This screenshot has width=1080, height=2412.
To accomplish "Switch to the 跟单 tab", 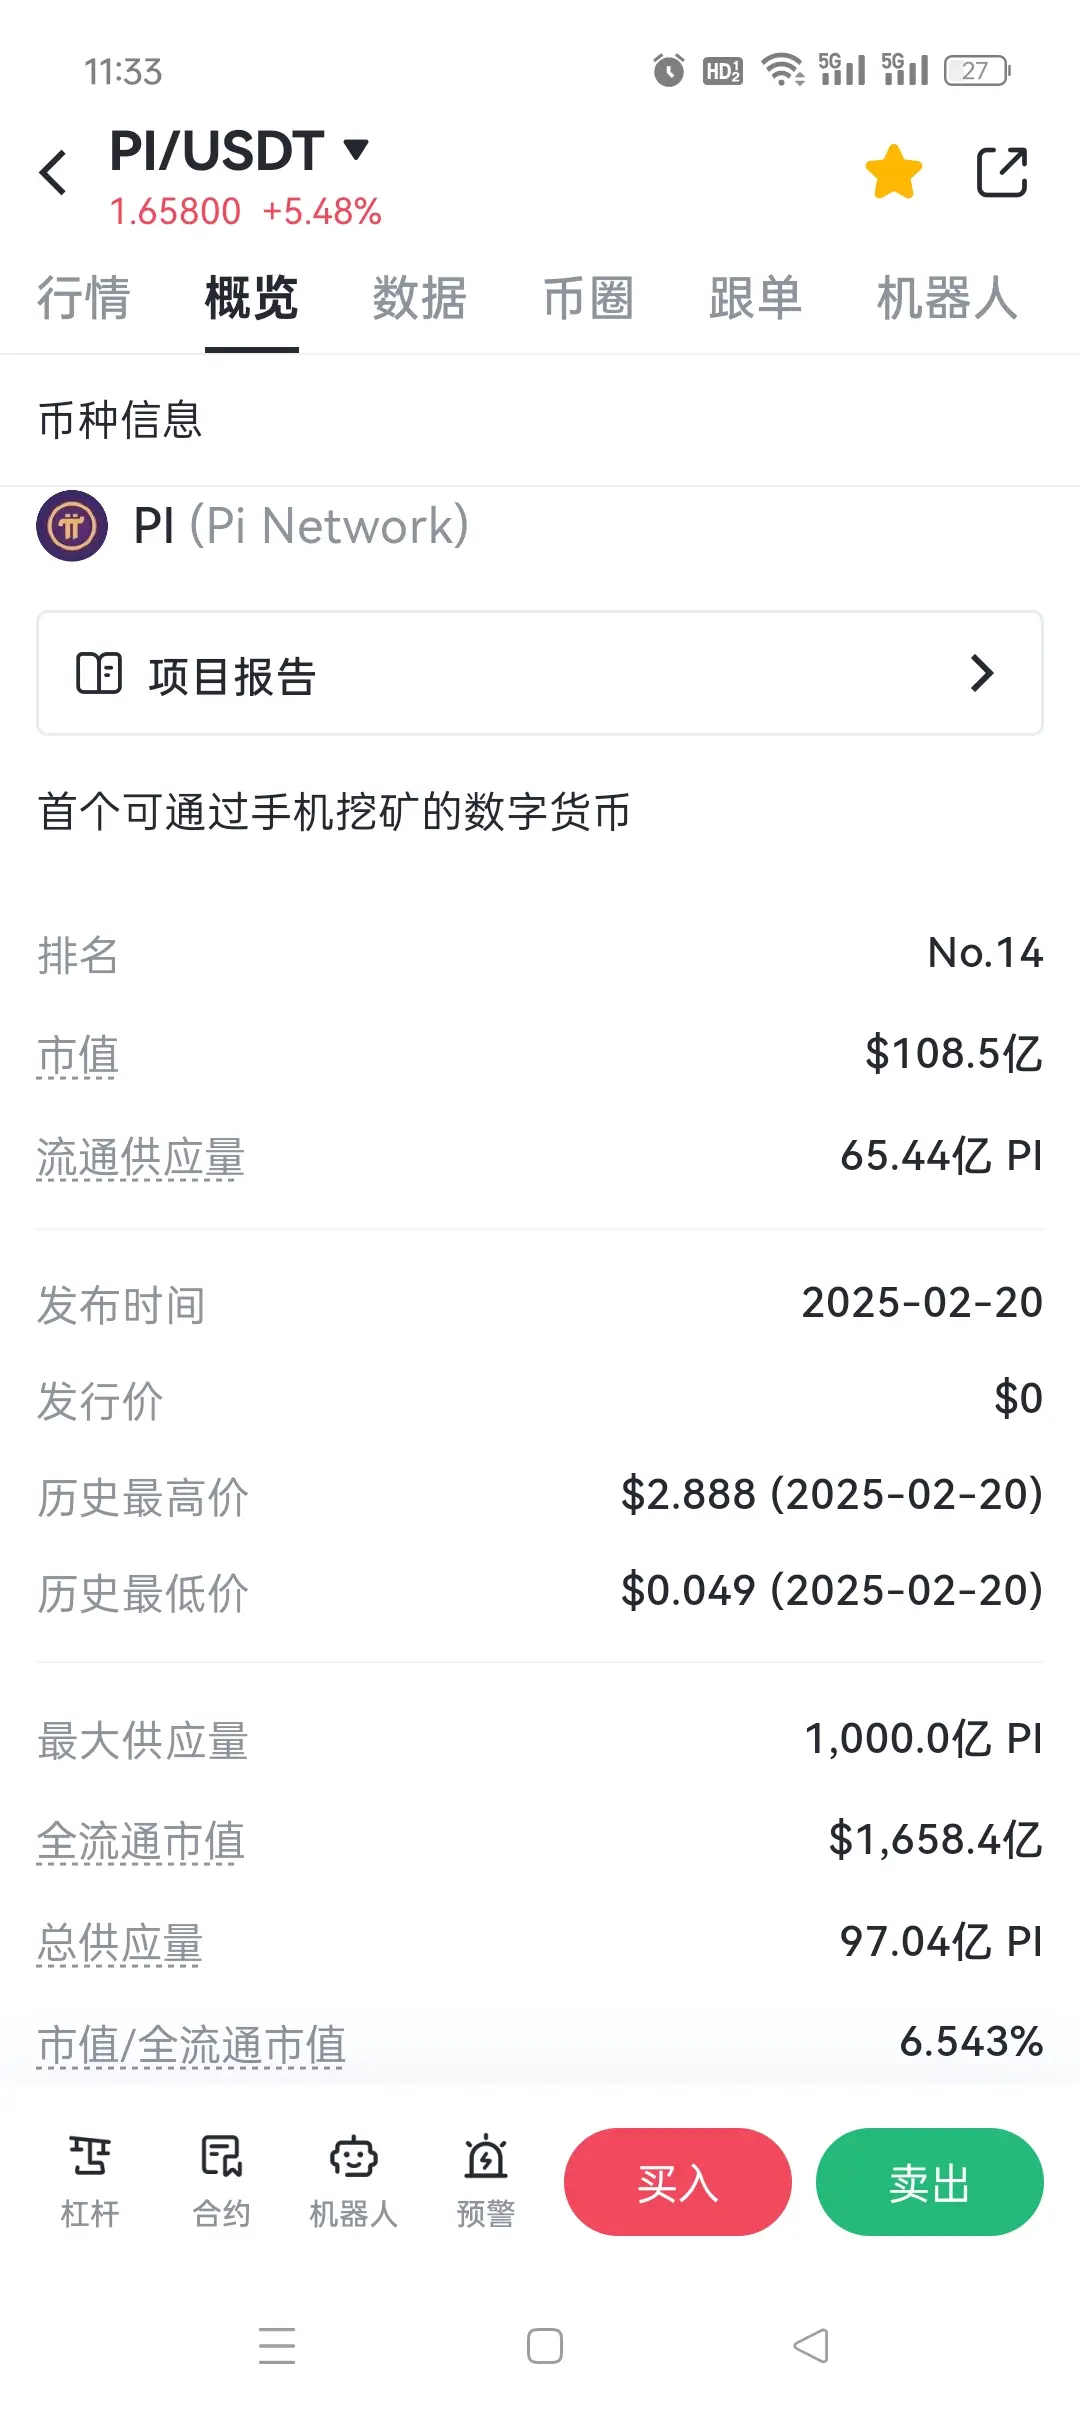I will [756, 298].
